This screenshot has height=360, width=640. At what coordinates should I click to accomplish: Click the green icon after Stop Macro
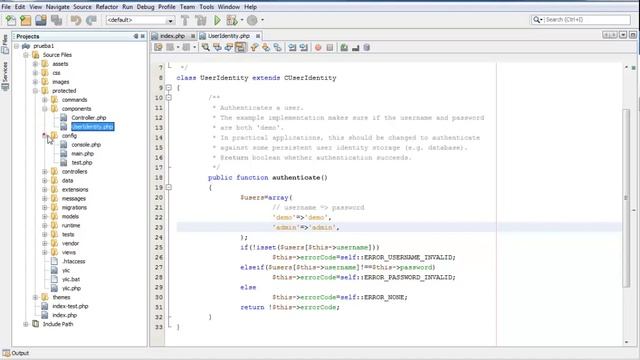(x=344, y=47)
